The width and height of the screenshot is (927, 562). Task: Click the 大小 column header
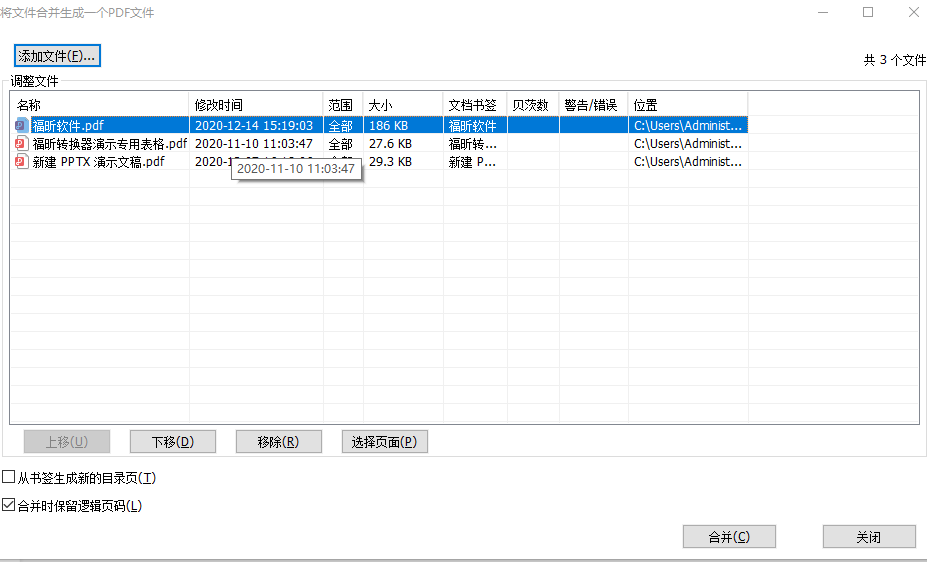[403, 105]
